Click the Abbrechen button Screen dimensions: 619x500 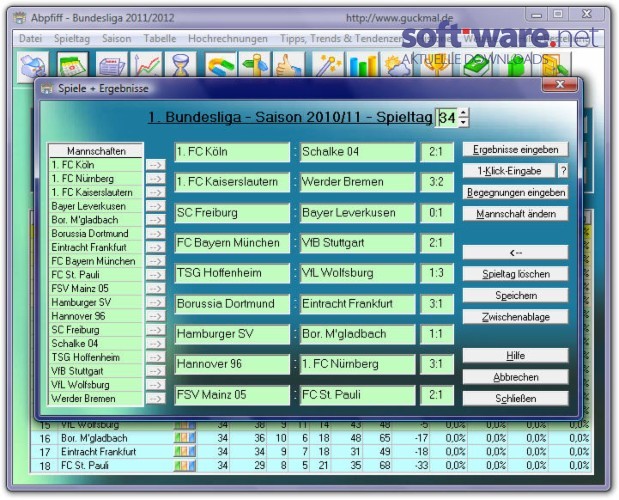(516, 377)
